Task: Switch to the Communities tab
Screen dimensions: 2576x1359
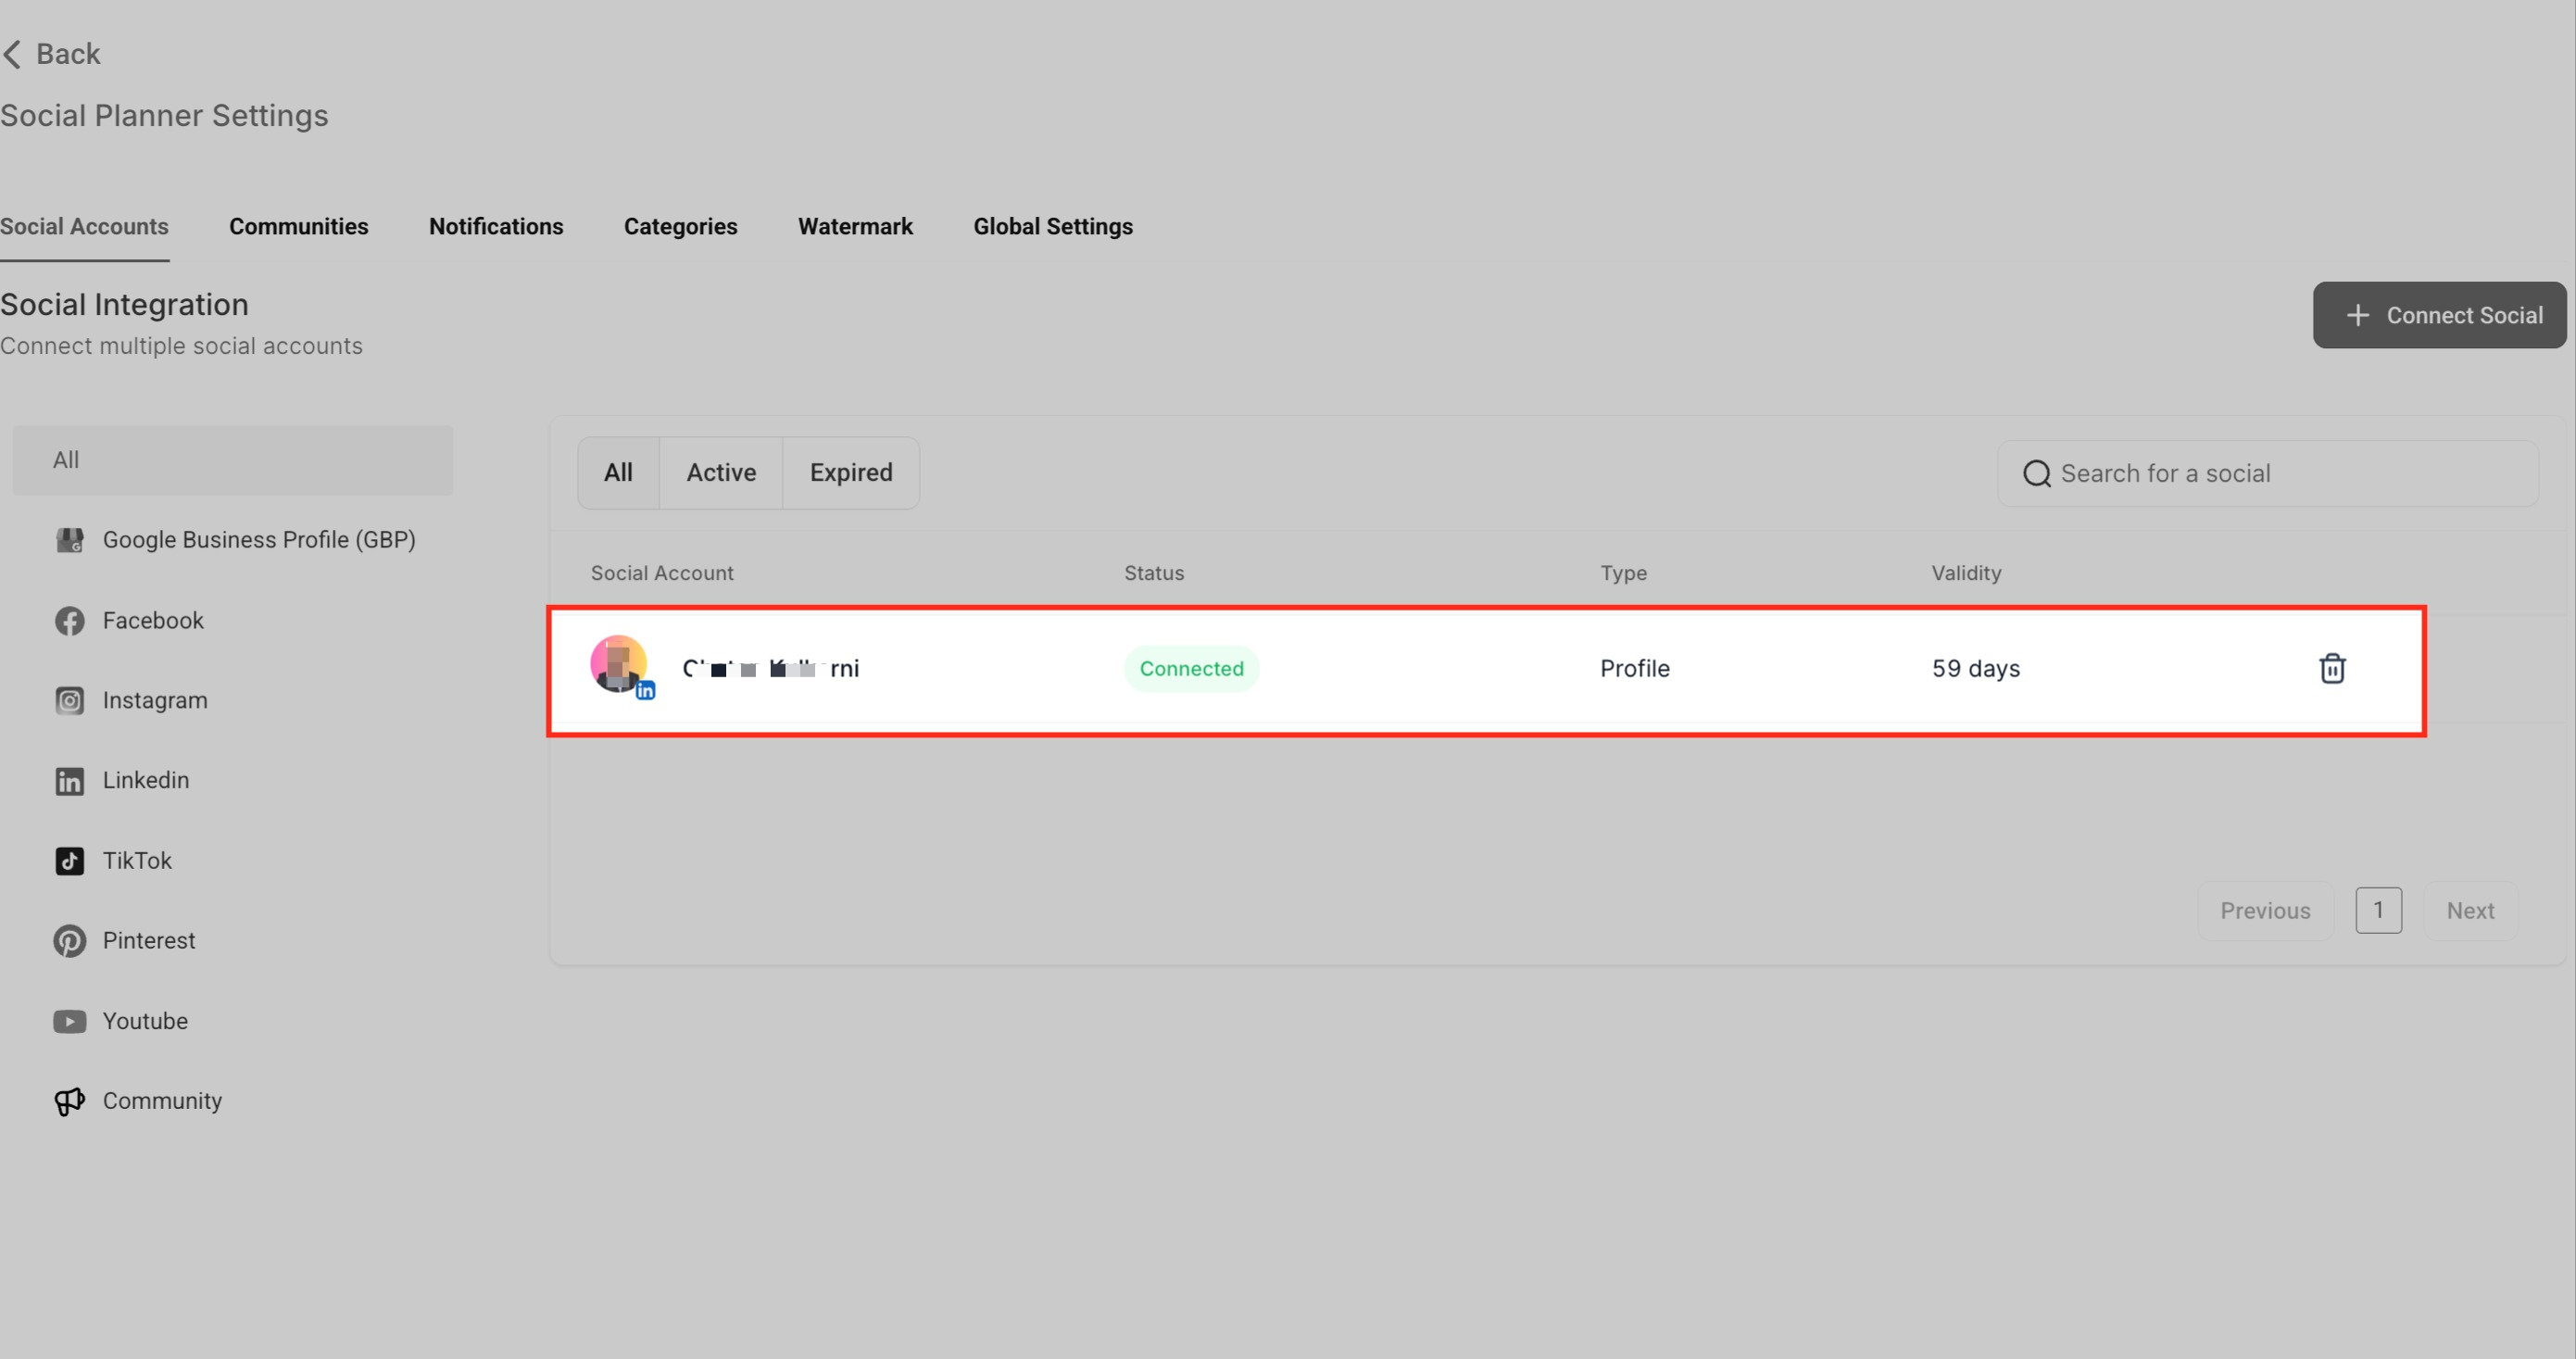Action: click(298, 227)
